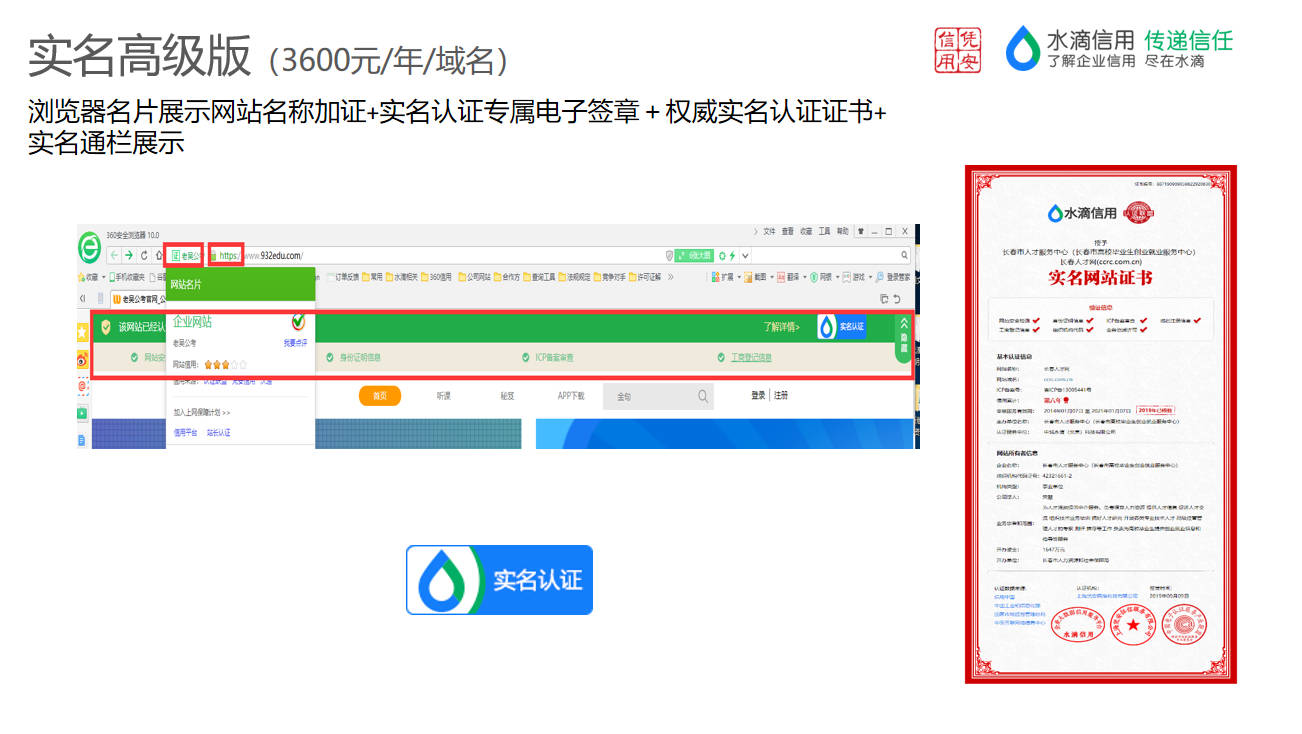This screenshot has height=734, width=1302.
Task: Open the 水滴相关 bookmark folder
Action: point(401,277)
